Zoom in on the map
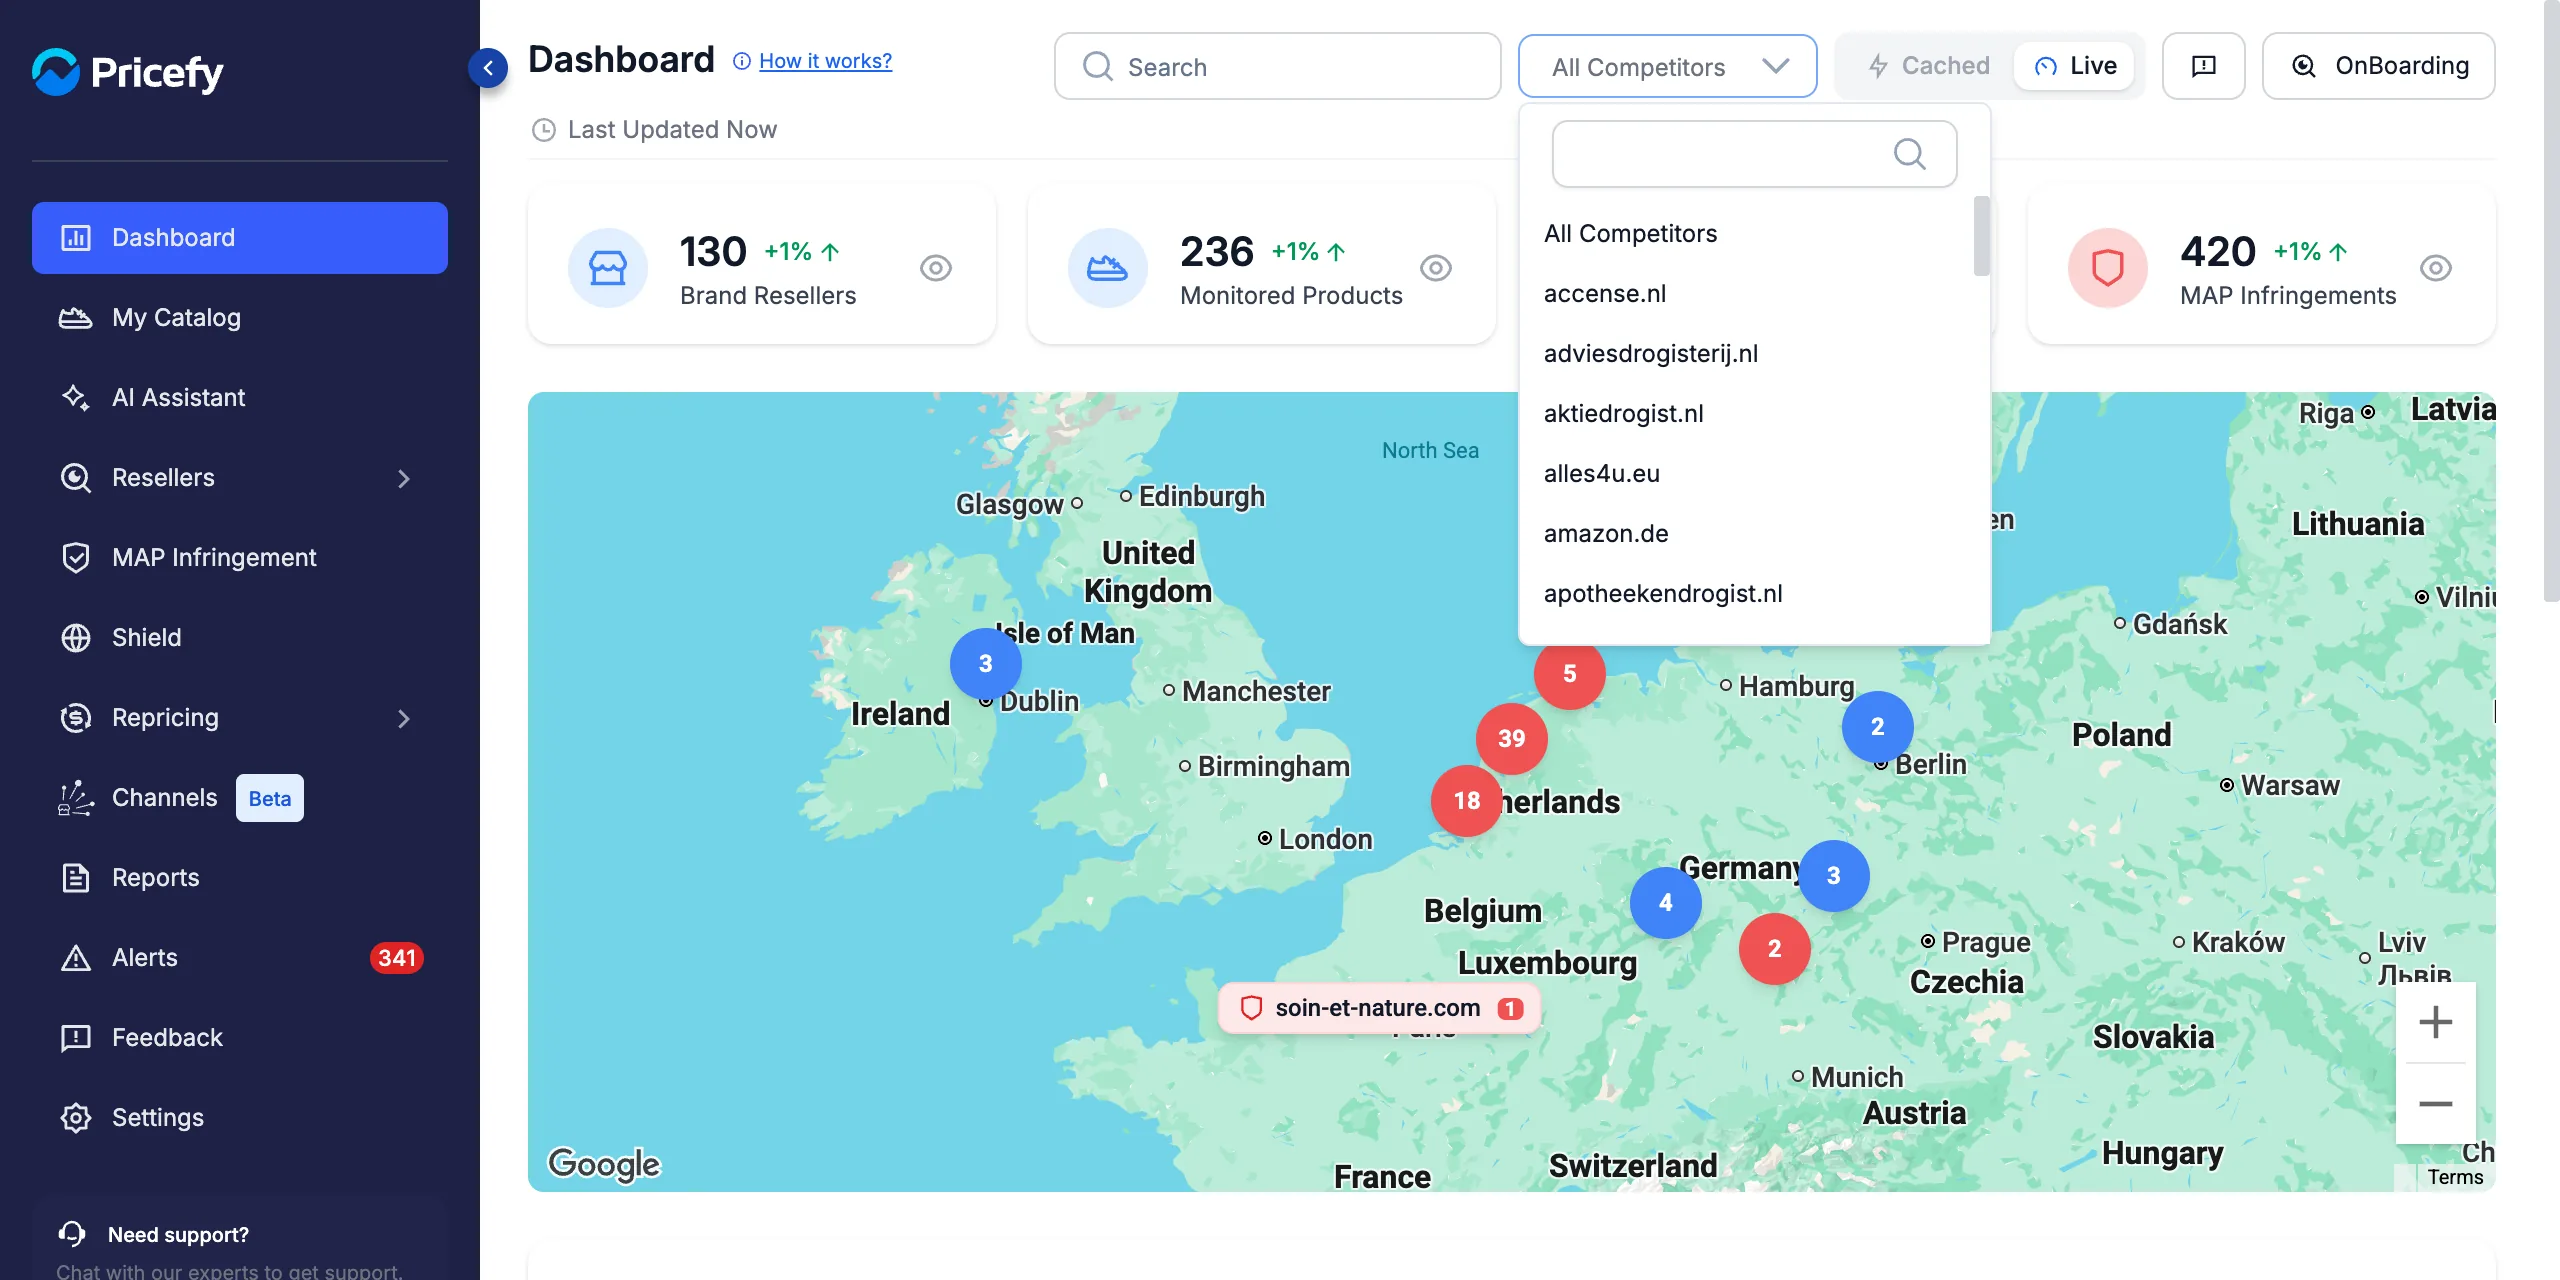 [x=2435, y=1022]
